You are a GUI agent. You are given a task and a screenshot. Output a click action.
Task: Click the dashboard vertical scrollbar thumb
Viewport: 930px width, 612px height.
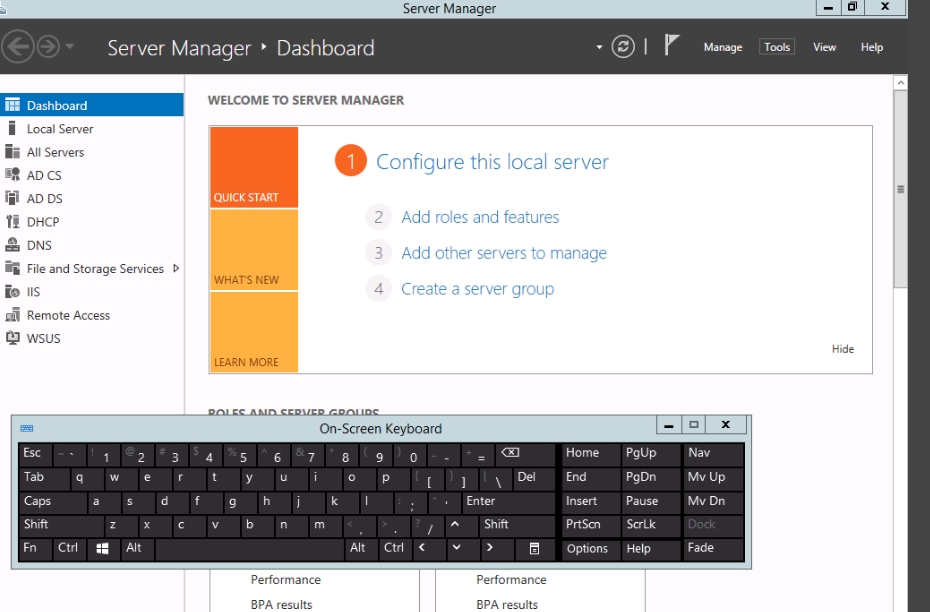[900, 189]
